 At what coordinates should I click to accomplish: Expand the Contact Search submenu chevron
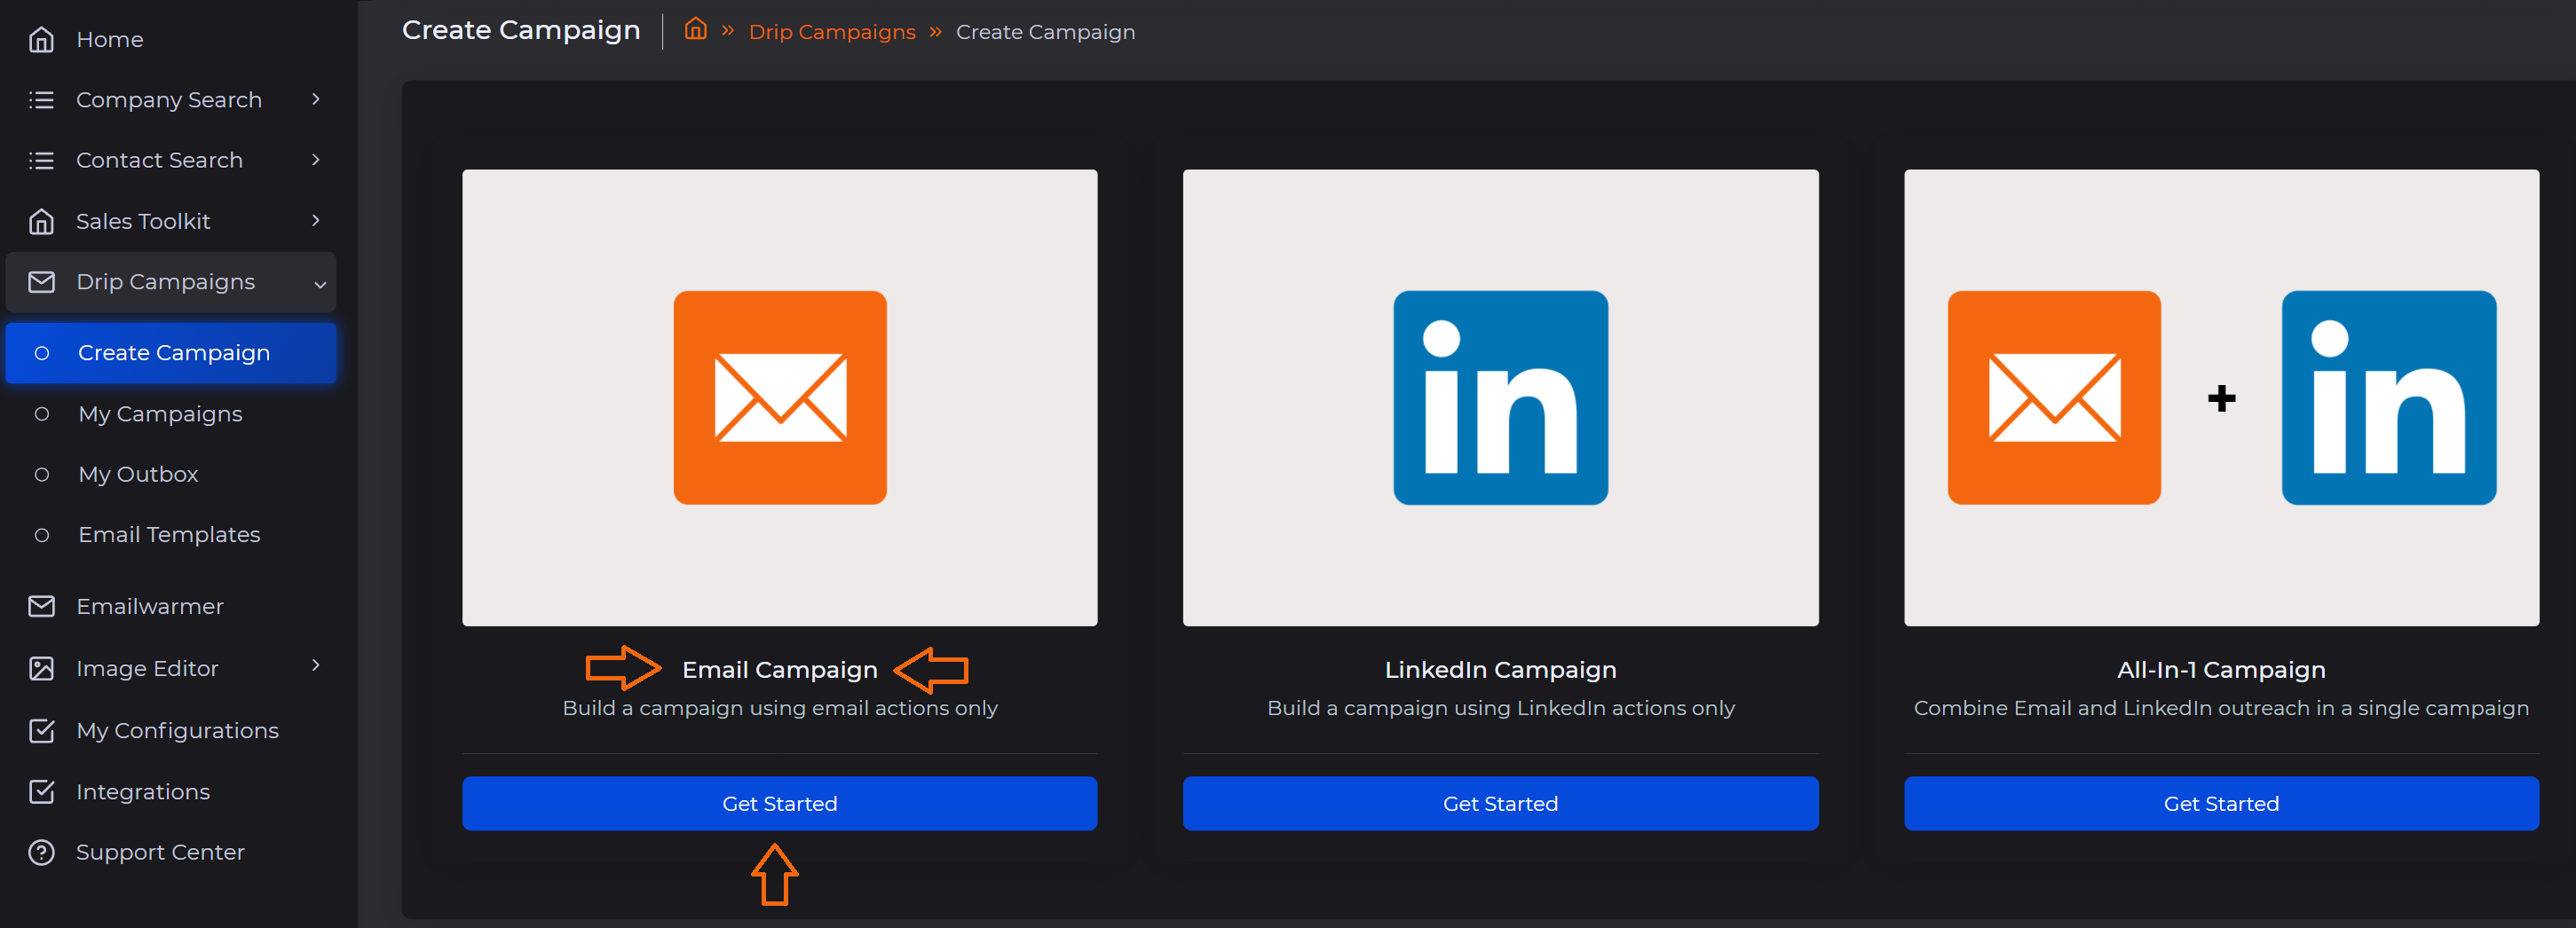[x=316, y=159]
